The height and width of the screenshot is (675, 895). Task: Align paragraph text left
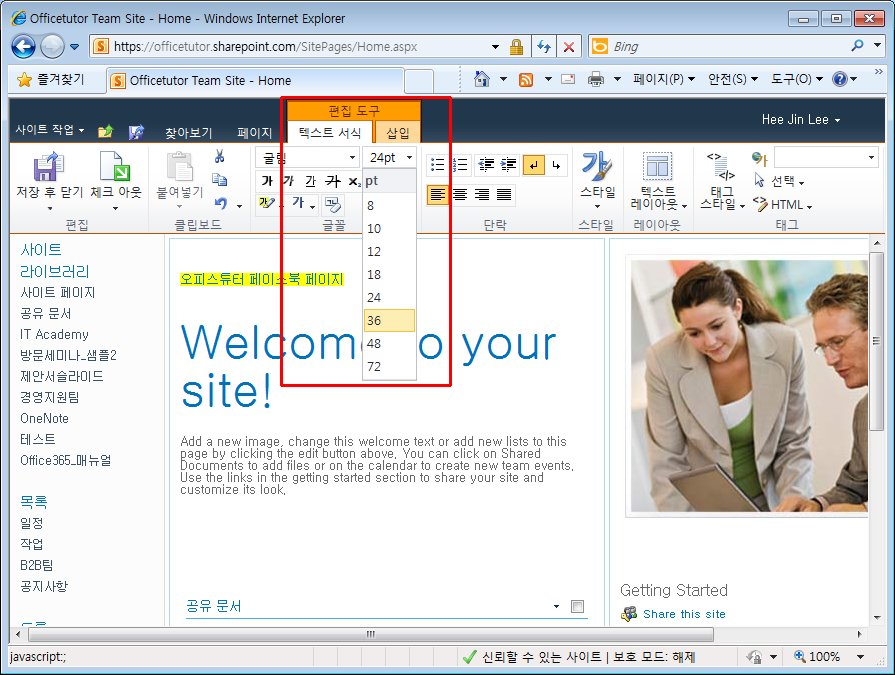[x=438, y=195]
